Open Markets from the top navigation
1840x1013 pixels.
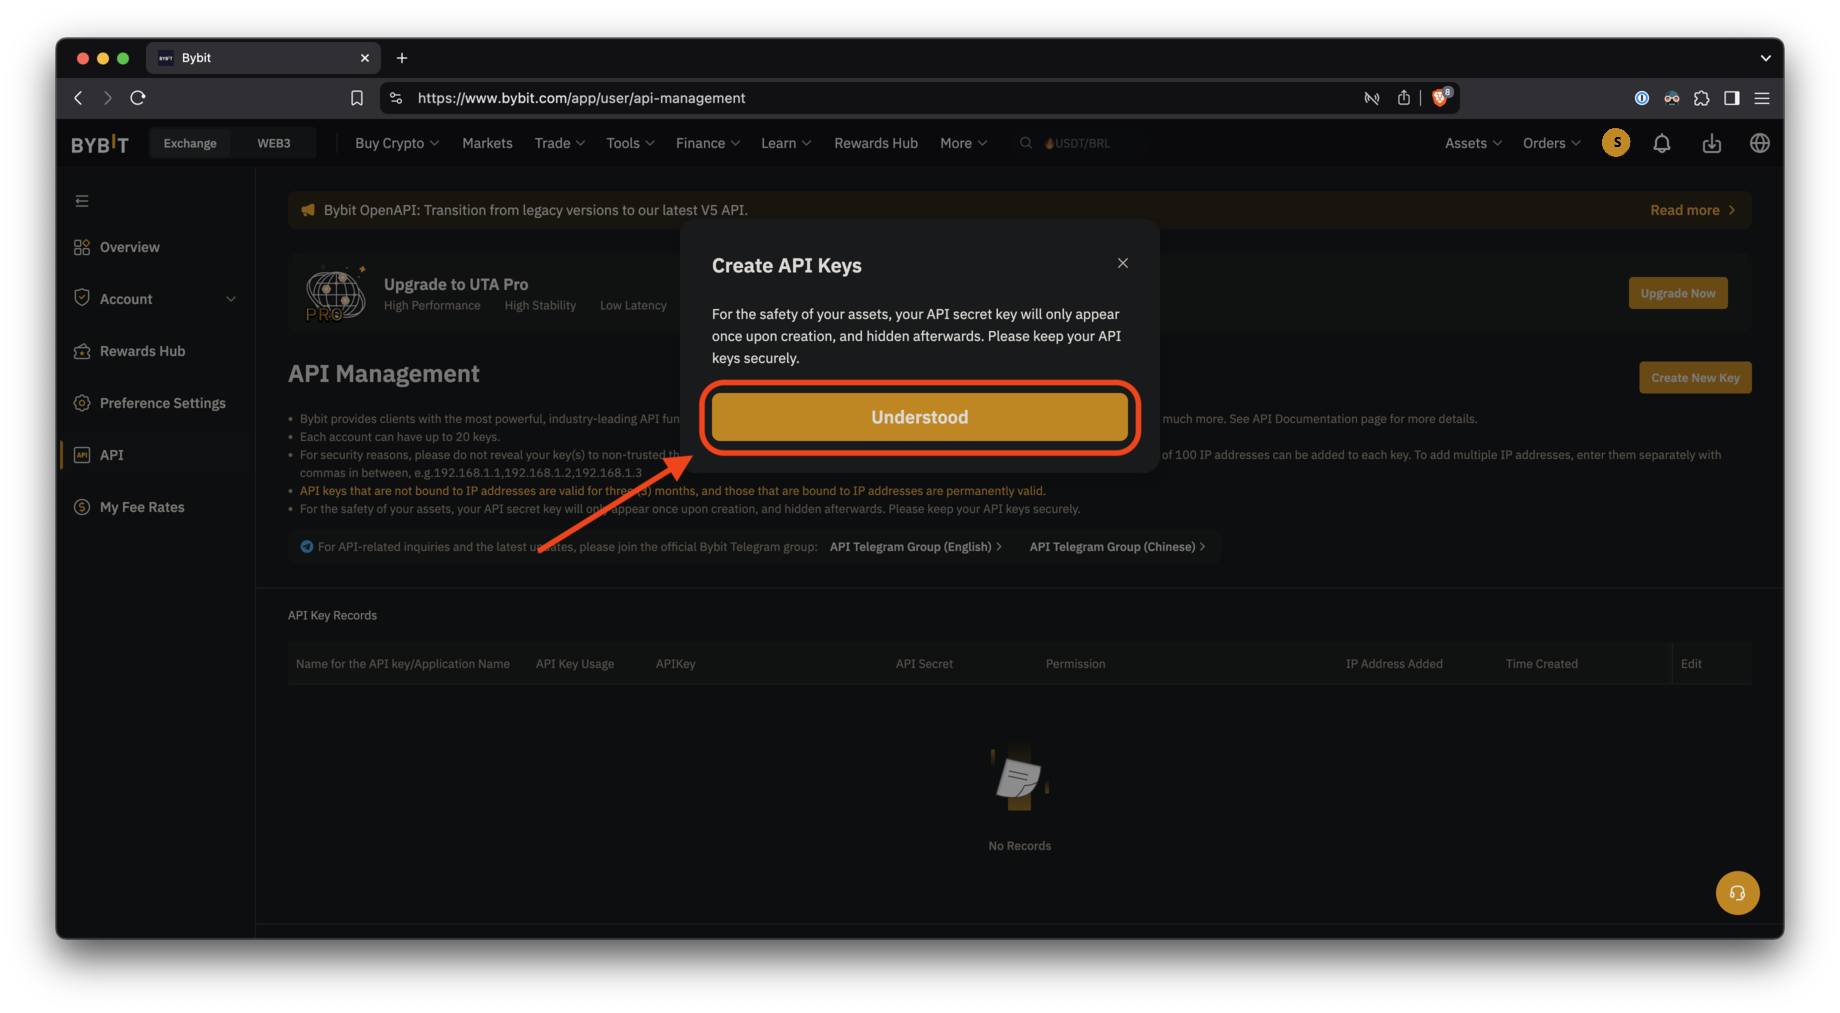[487, 144]
